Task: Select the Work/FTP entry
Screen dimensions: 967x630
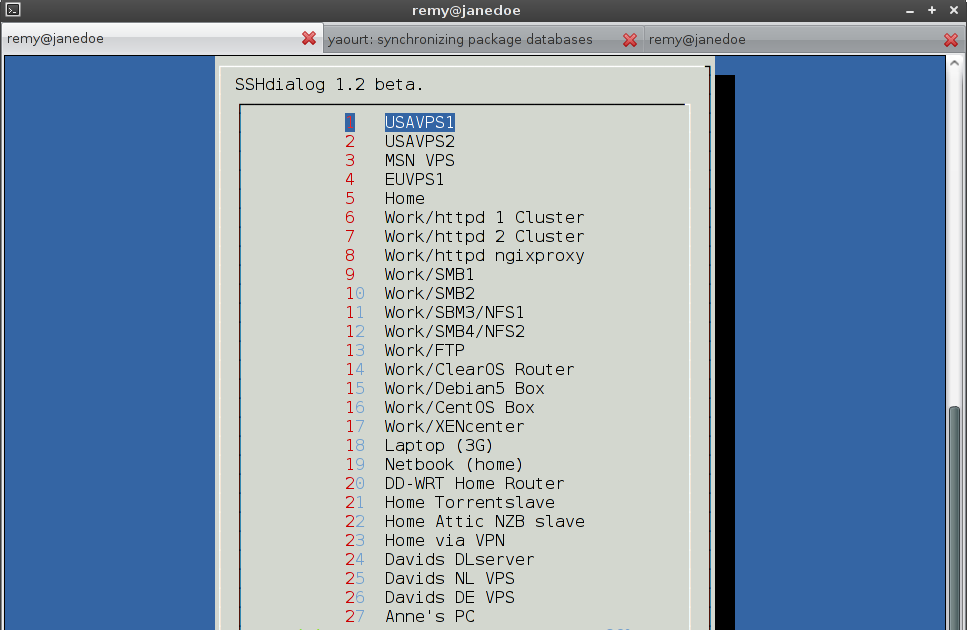Action: (424, 351)
